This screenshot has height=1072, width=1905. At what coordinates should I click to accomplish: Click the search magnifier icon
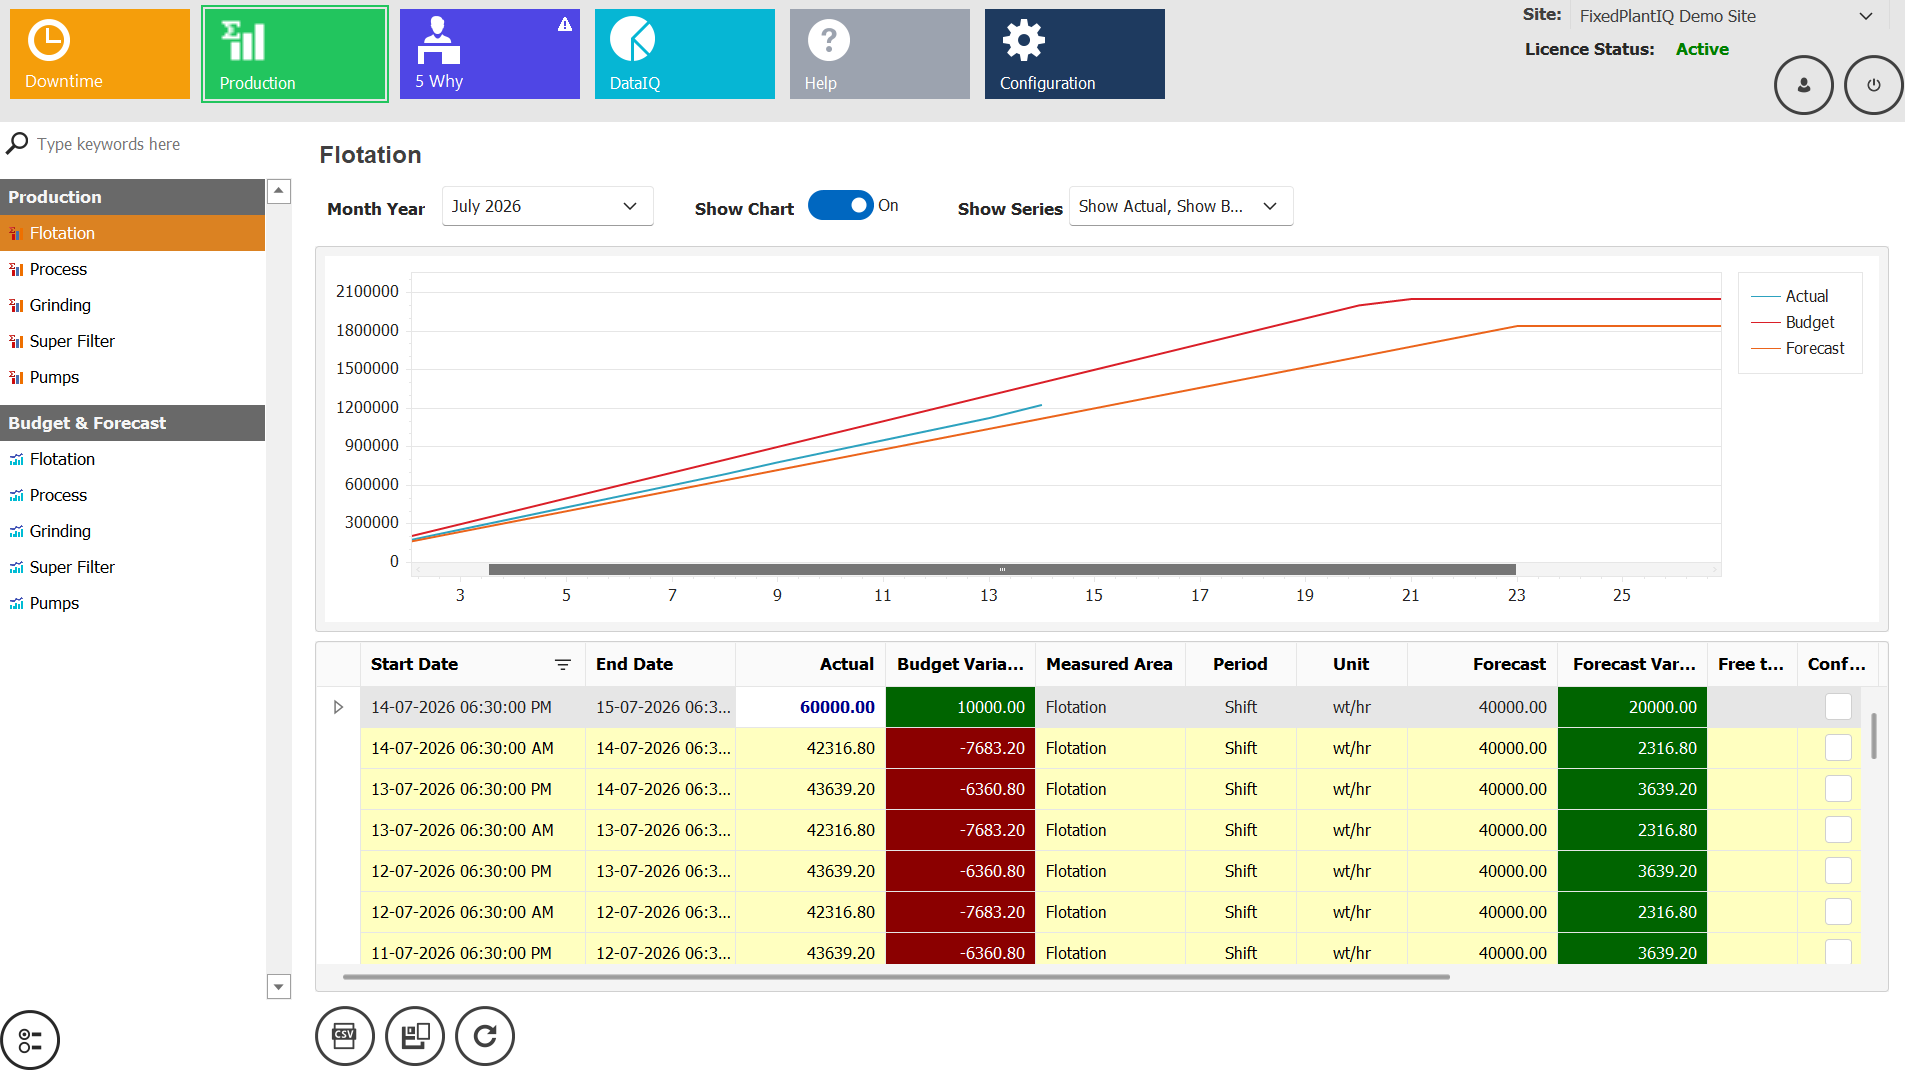pos(17,143)
